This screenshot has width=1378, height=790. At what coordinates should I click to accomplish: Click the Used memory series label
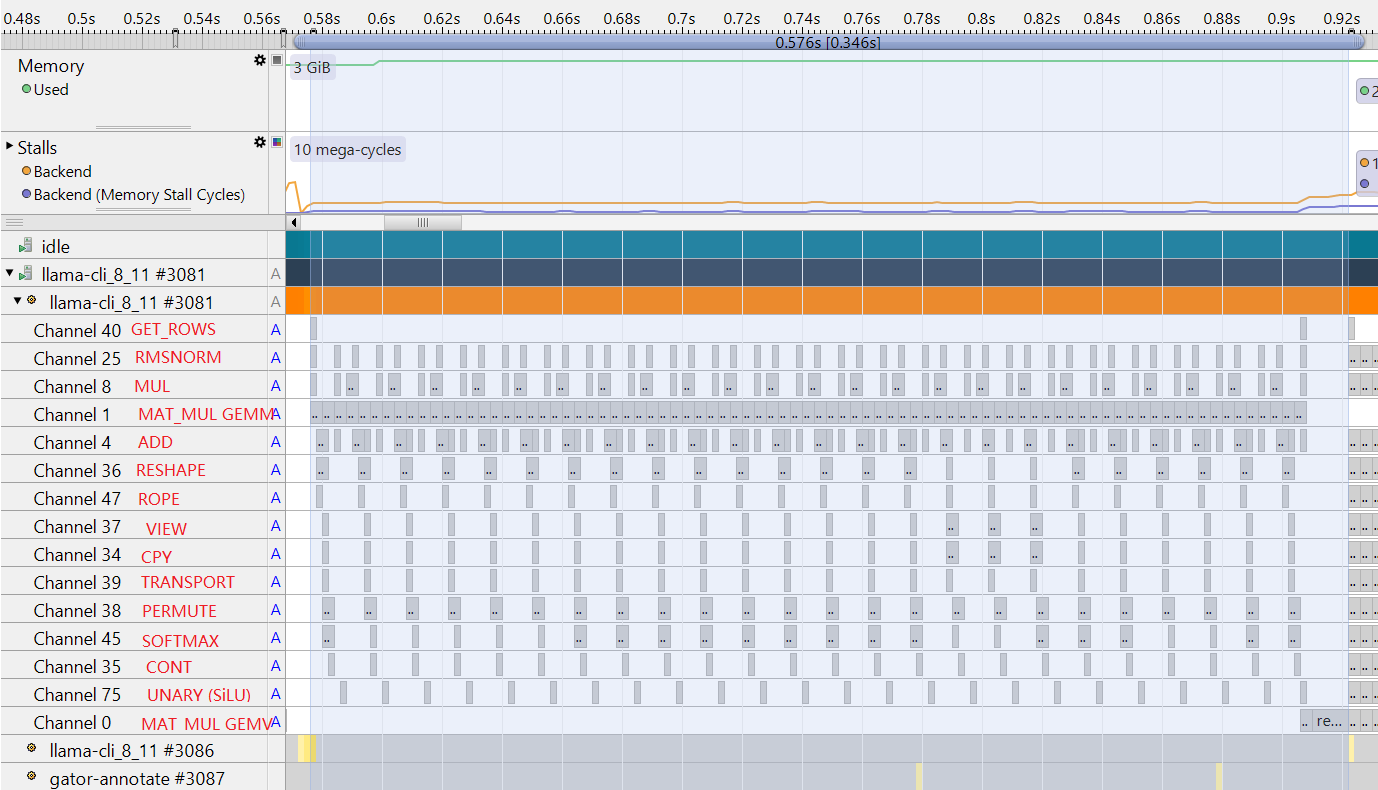point(51,89)
